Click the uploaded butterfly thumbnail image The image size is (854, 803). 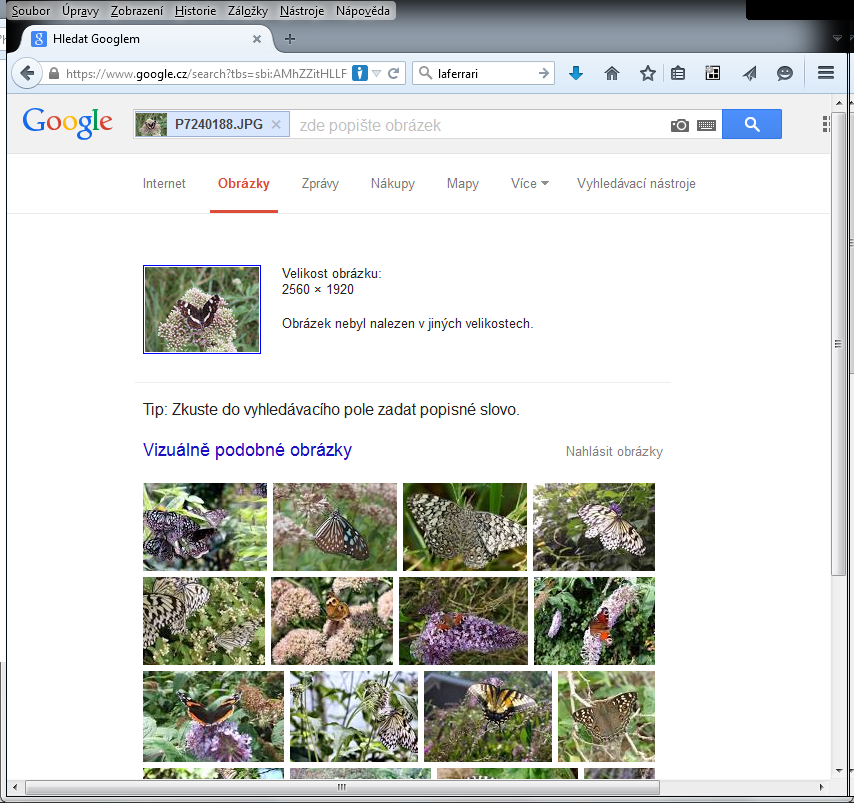(x=202, y=309)
